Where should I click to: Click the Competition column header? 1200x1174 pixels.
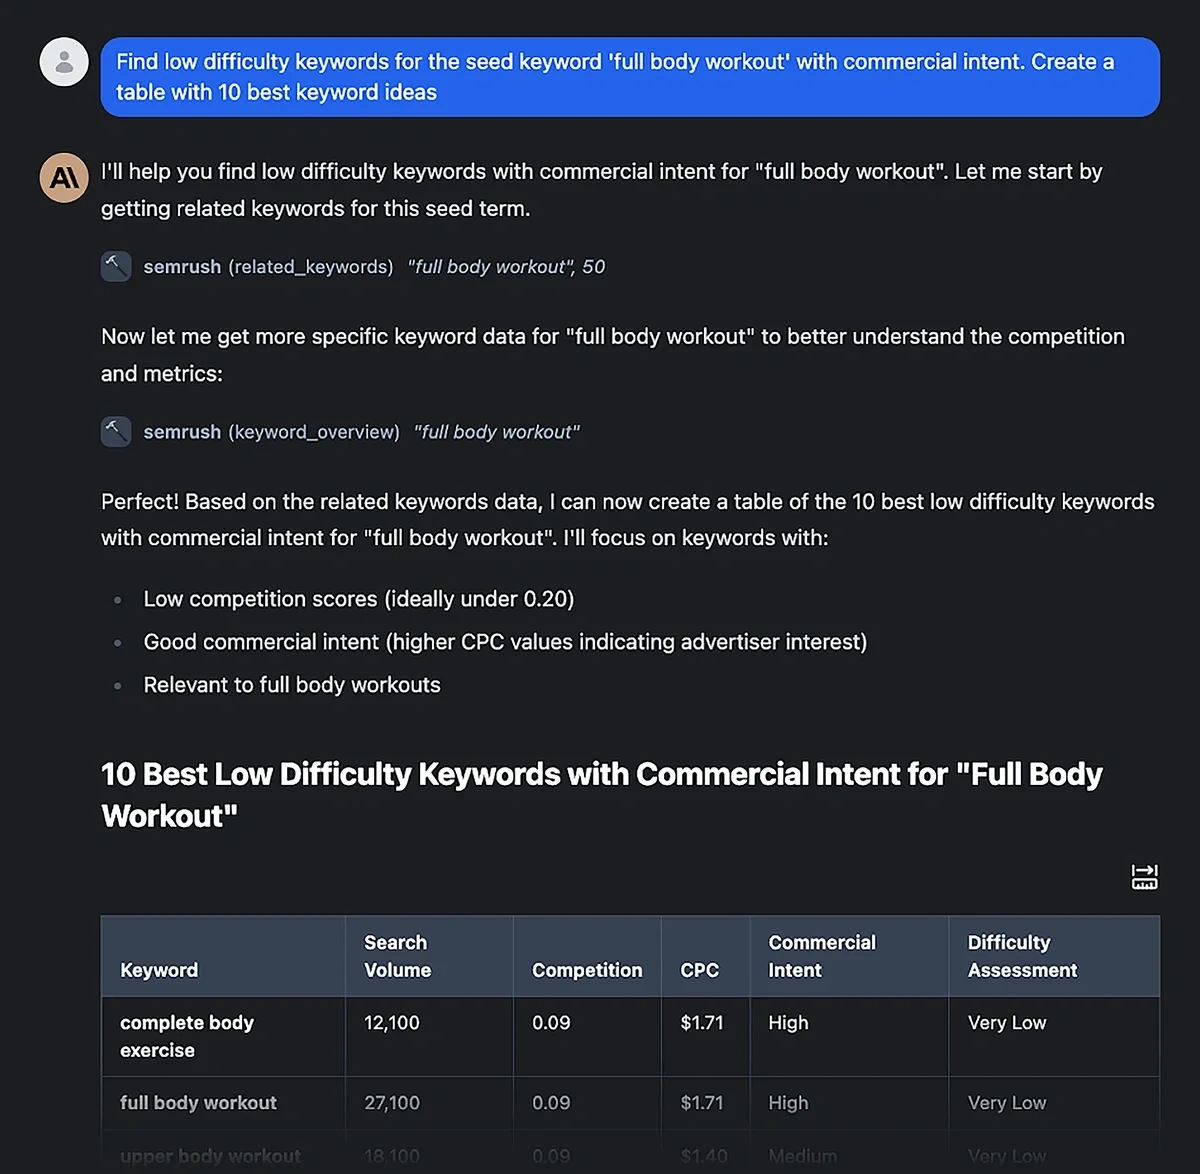coord(587,970)
